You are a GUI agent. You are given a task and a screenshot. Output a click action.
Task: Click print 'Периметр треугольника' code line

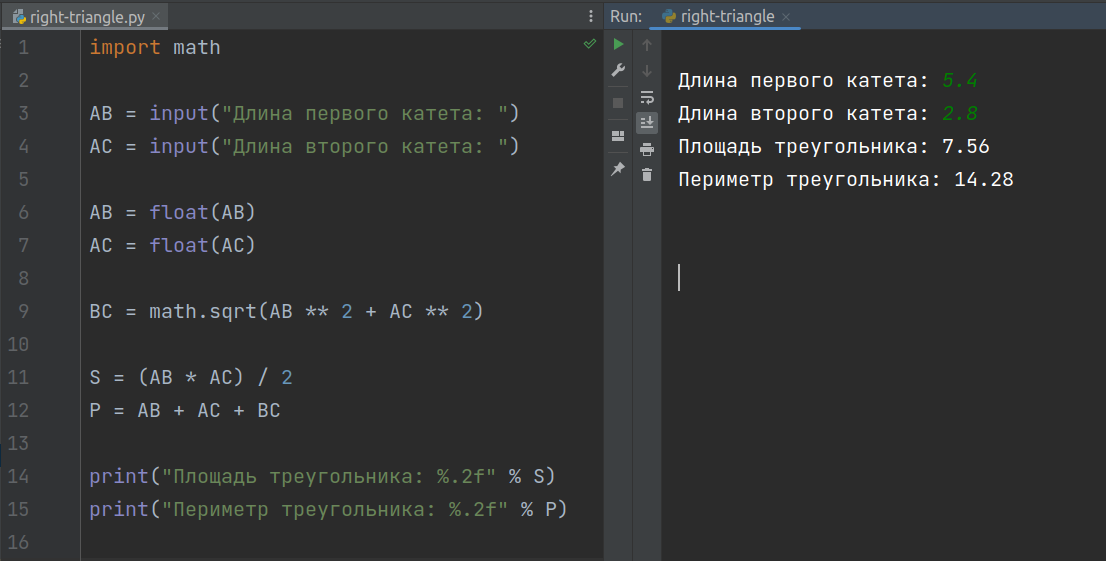[x=328, y=509]
